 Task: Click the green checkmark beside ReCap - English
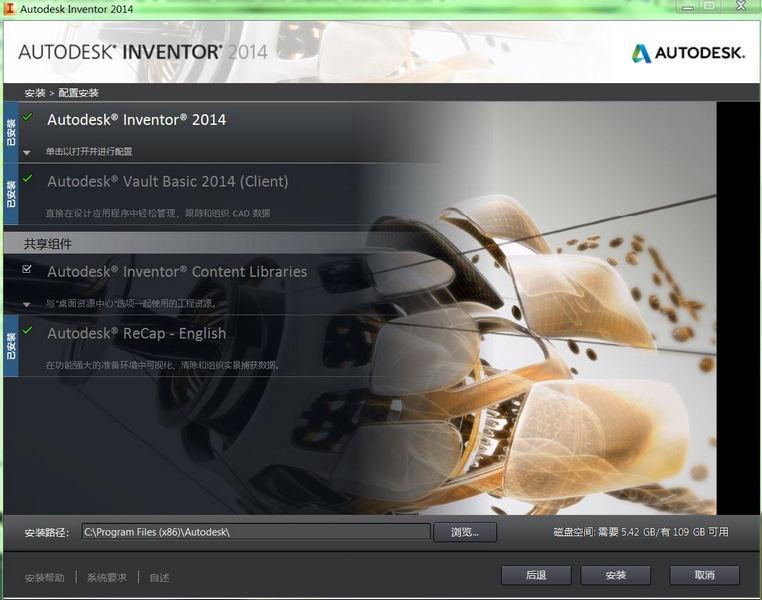[27, 330]
